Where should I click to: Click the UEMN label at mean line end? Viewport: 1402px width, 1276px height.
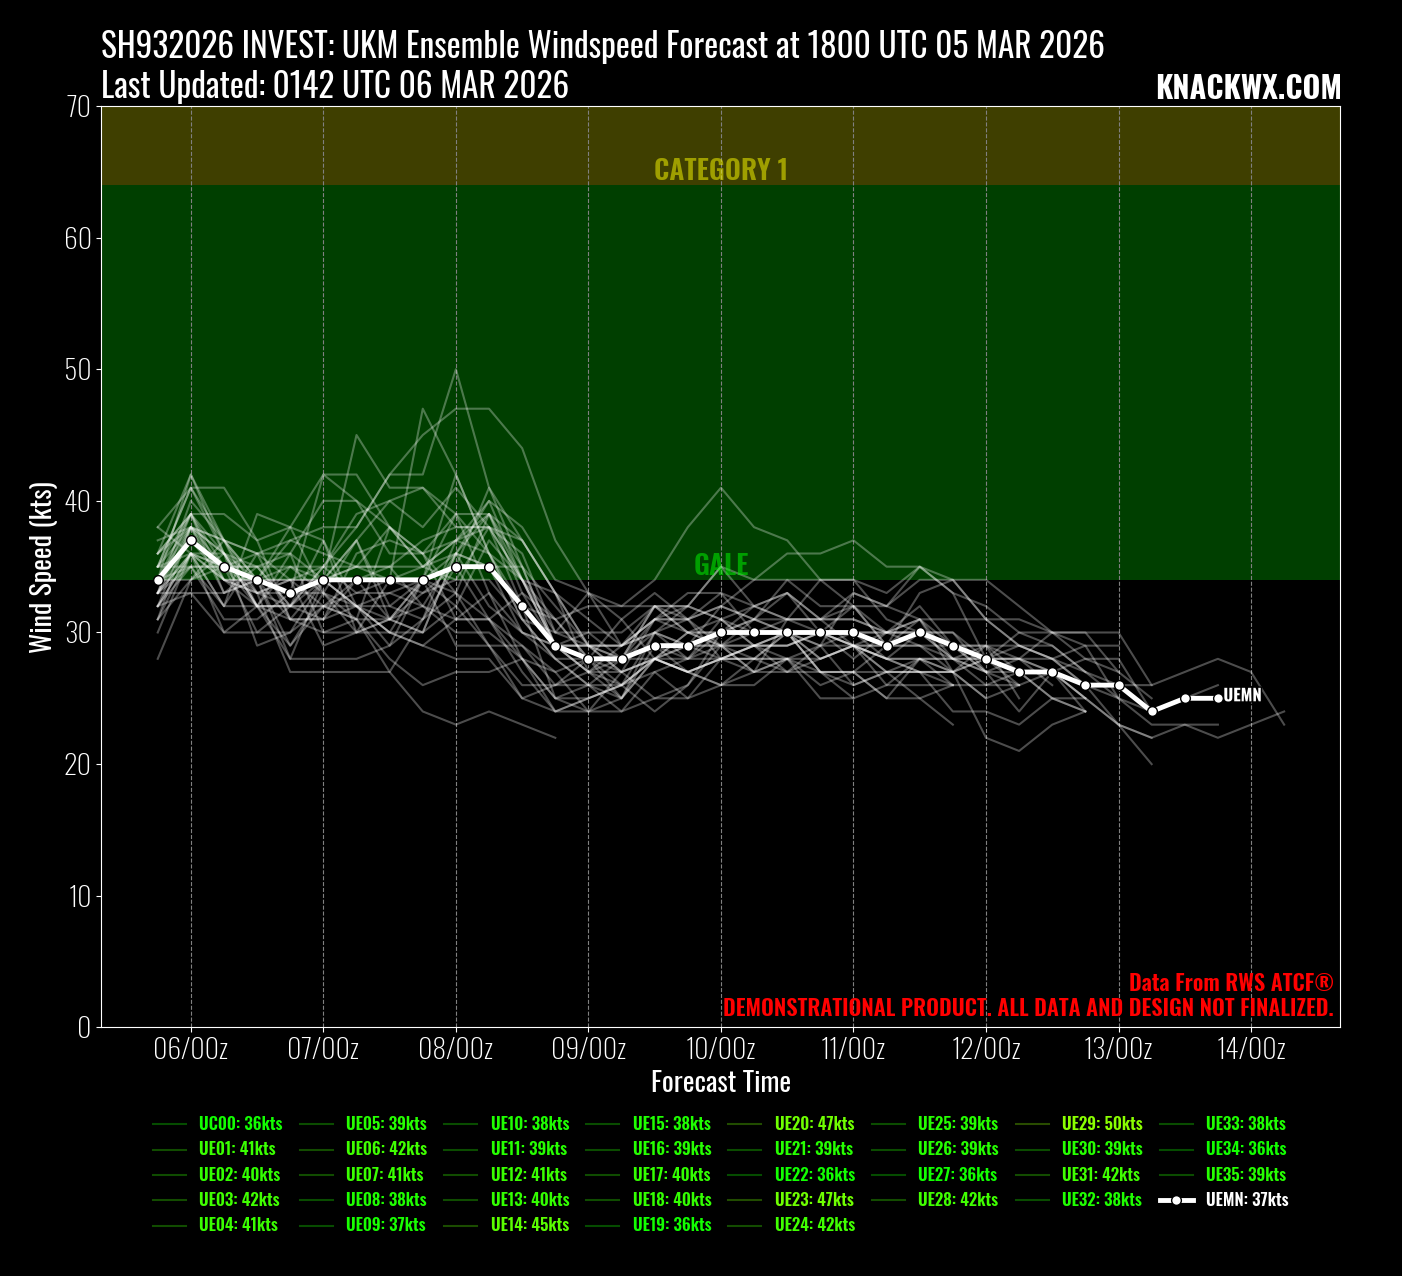pyautogui.click(x=1242, y=696)
